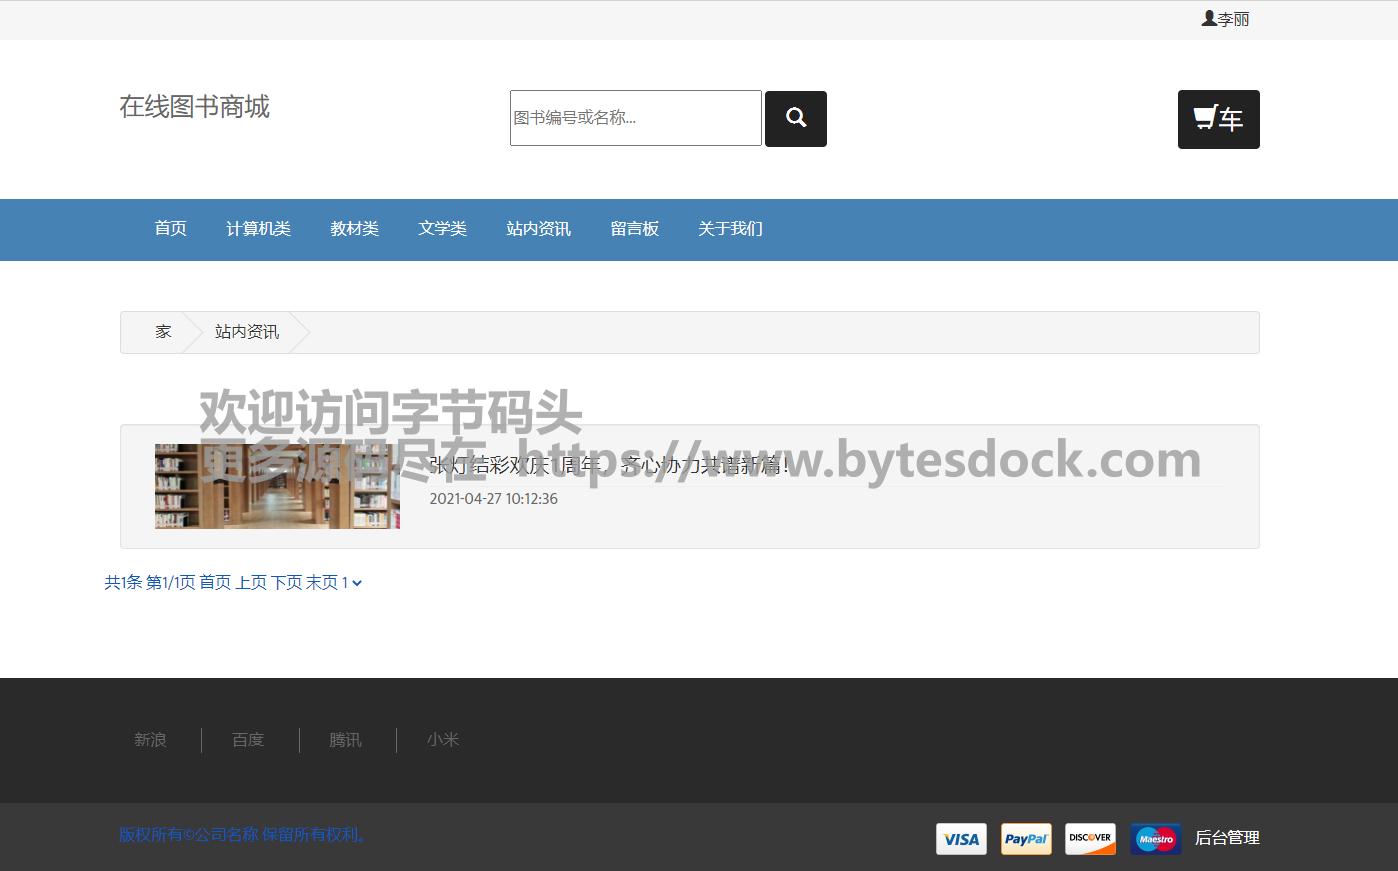Screen dimensions: 1398x871
Task: Select 文学类 in the navigation bar
Action: 442,229
